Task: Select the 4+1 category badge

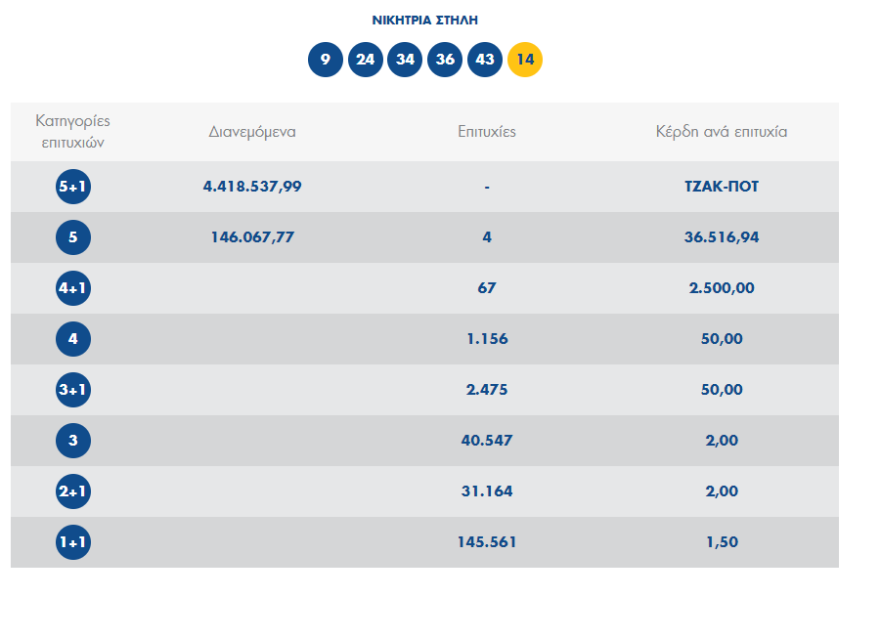Action: tap(73, 288)
